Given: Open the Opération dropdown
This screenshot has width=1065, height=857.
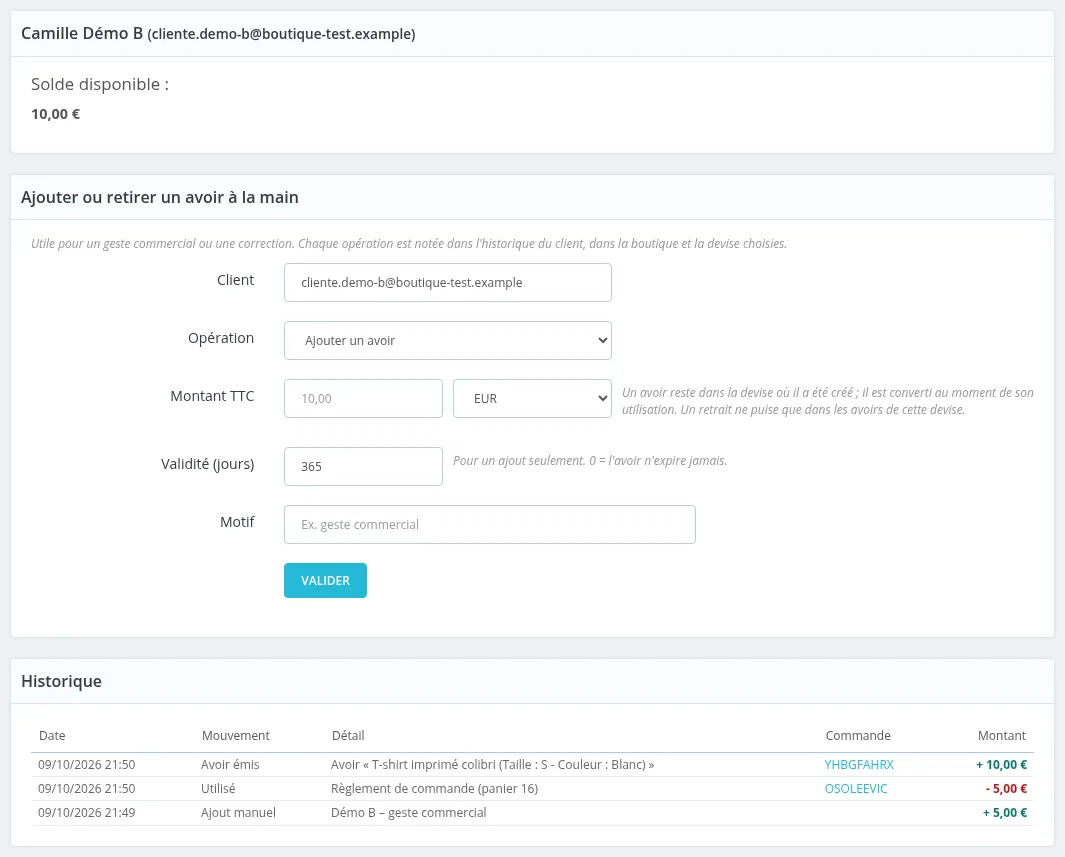Looking at the screenshot, I should [x=448, y=340].
